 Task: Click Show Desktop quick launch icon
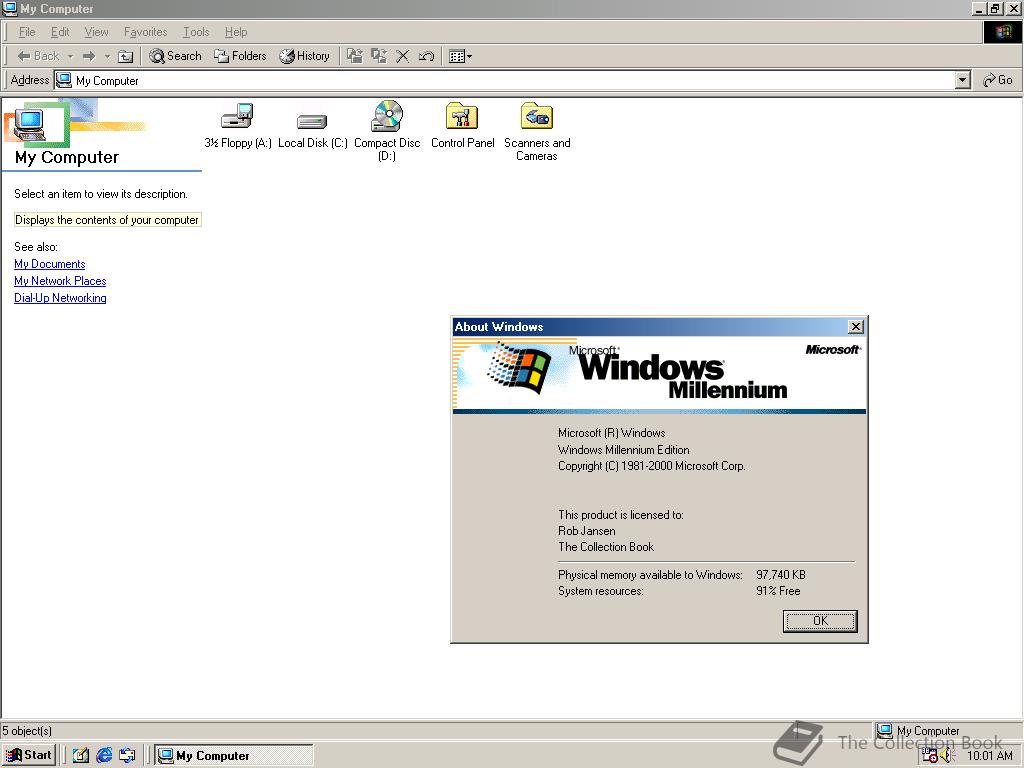click(80, 756)
